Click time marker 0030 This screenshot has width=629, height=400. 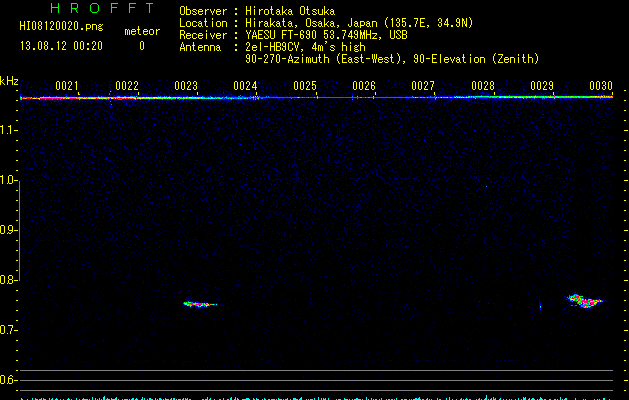[601, 86]
